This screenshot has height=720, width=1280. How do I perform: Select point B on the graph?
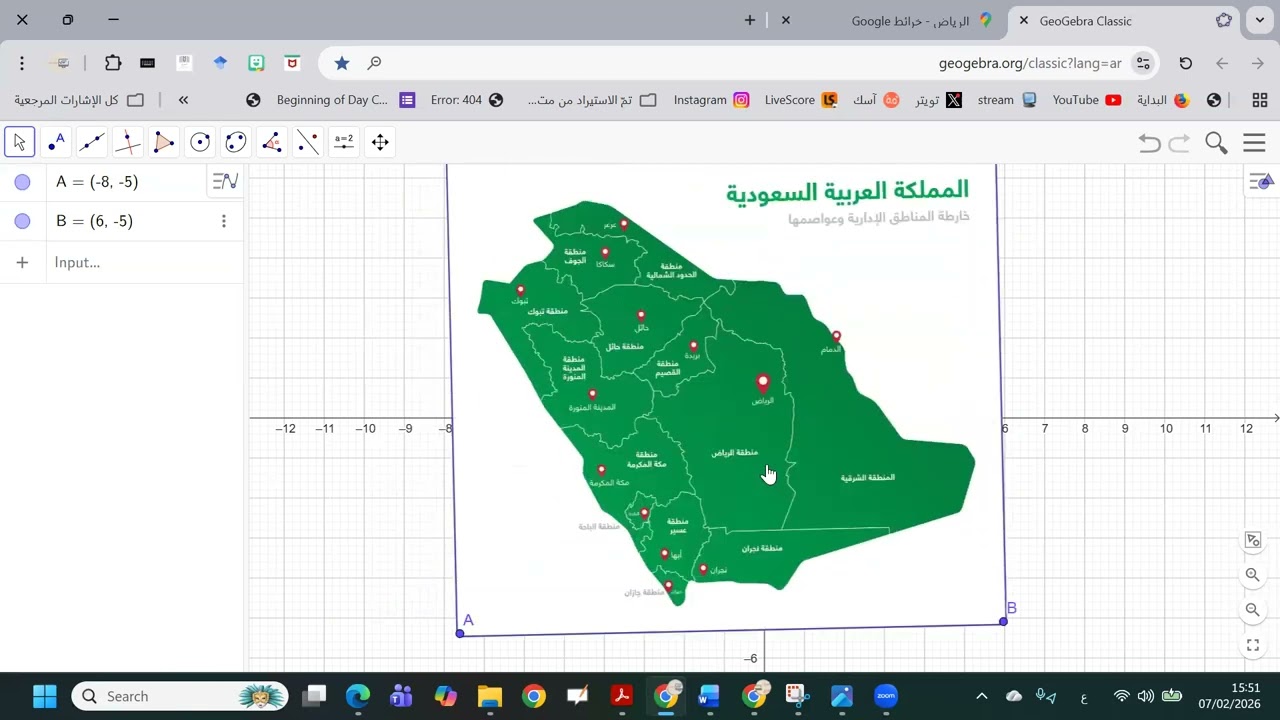click(x=1003, y=622)
